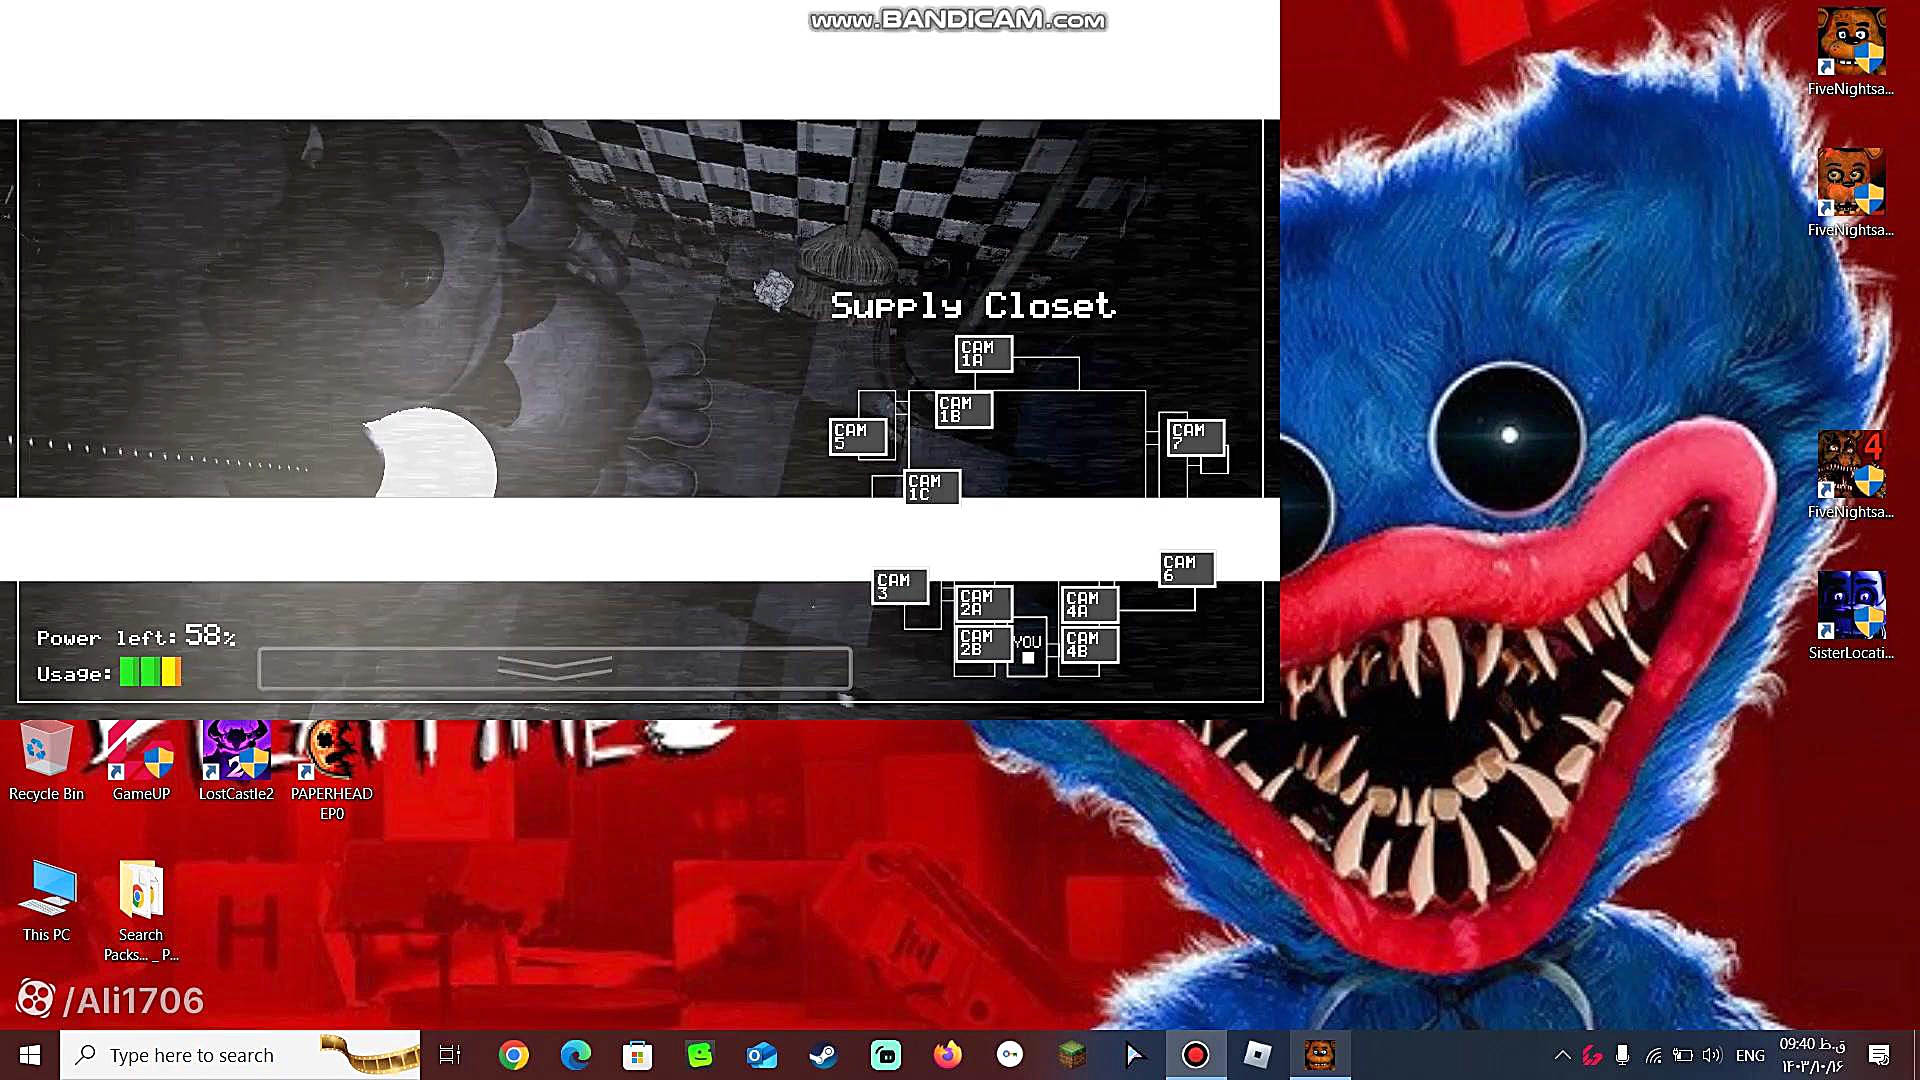Open the white key icon taskbar app

coord(1010,1055)
